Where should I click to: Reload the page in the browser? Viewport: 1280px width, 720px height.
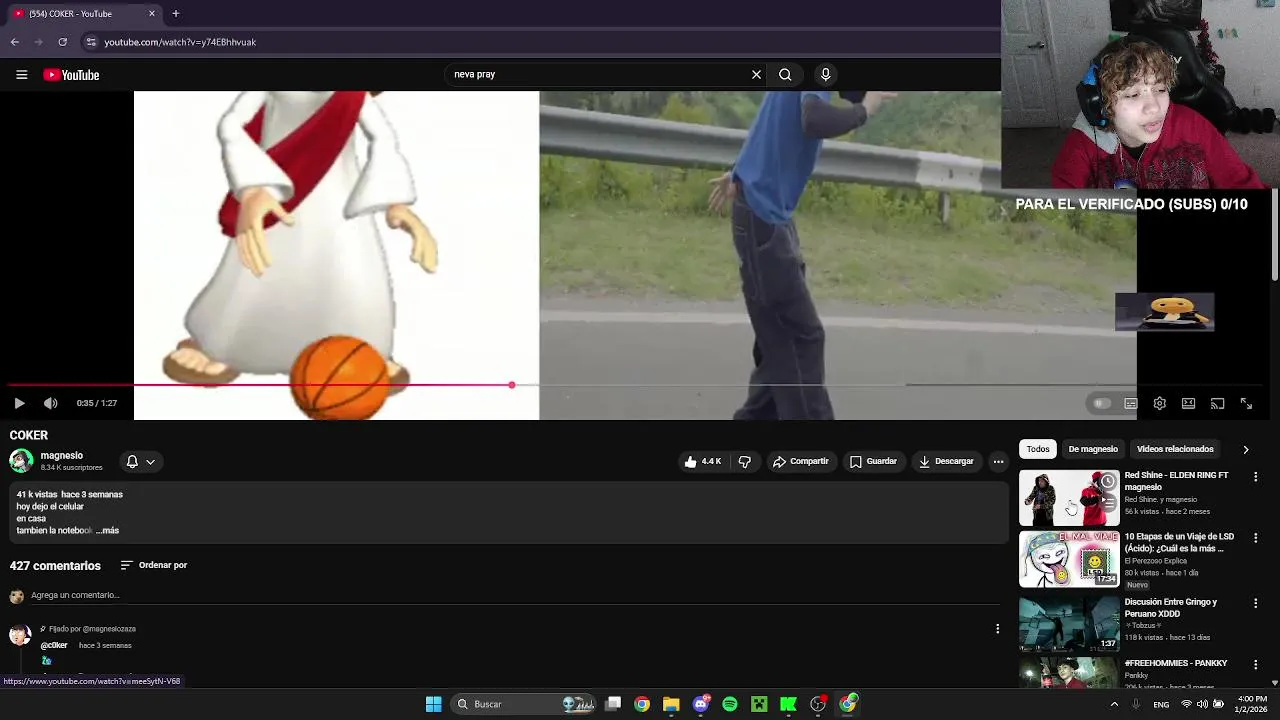(x=63, y=42)
